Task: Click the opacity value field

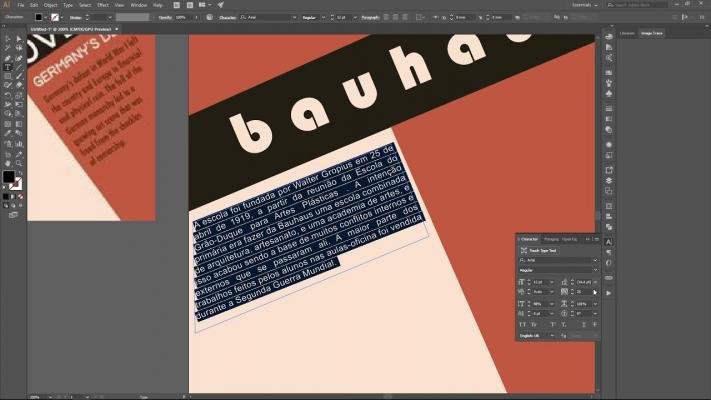Action: coord(183,17)
